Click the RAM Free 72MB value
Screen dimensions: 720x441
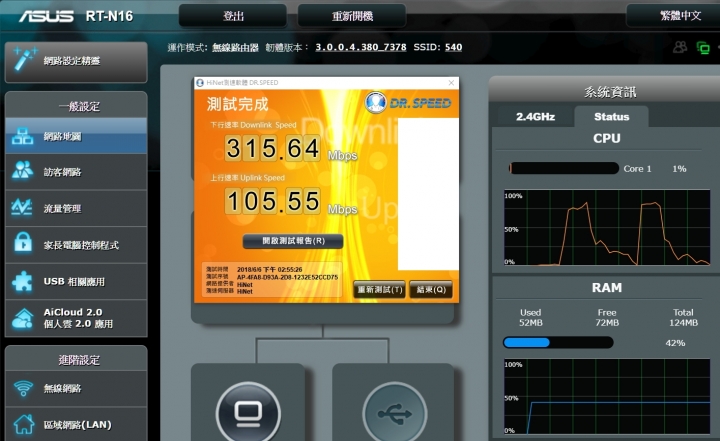tap(607, 322)
